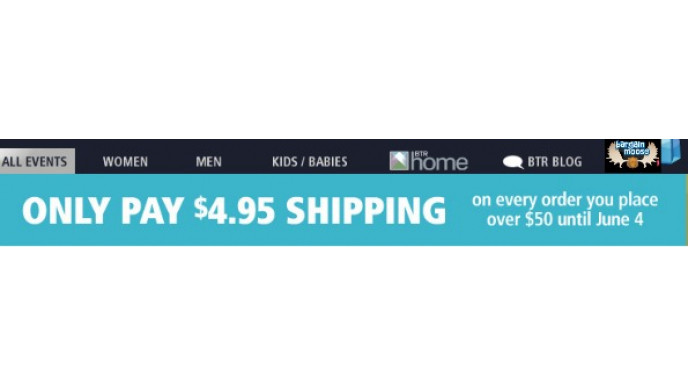688x387 pixels.
Task: Go to the MEN section
Action: pyautogui.click(x=208, y=161)
